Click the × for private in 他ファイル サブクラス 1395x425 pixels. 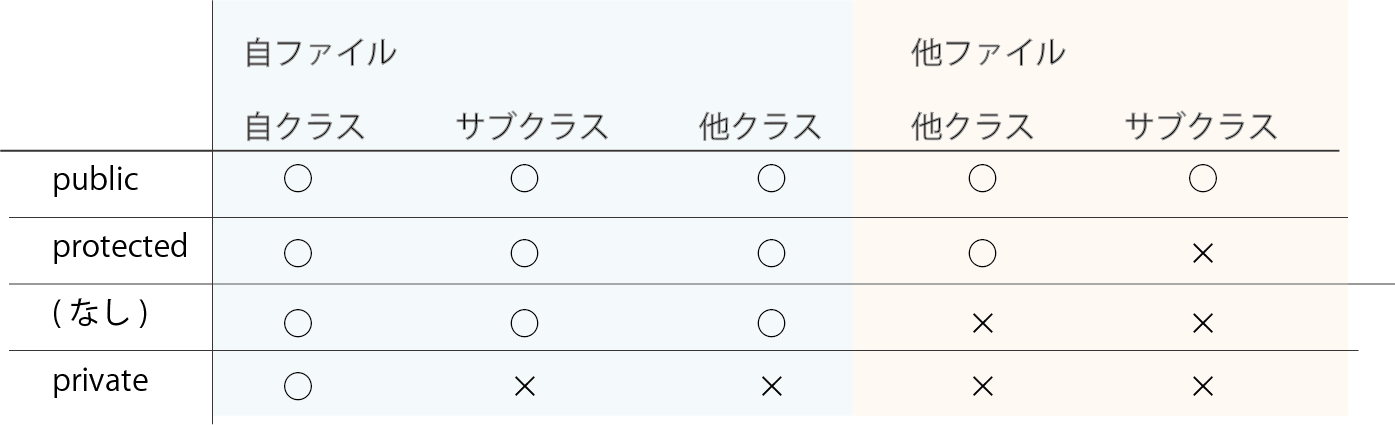[1202, 386]
